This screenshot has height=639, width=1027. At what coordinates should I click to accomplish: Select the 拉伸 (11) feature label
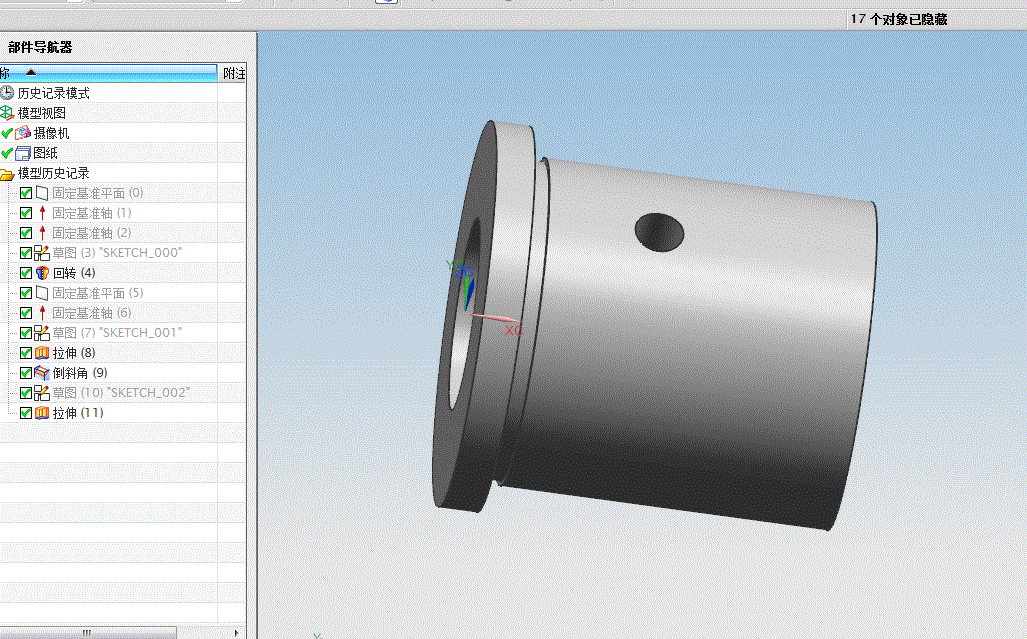point(78,413)
